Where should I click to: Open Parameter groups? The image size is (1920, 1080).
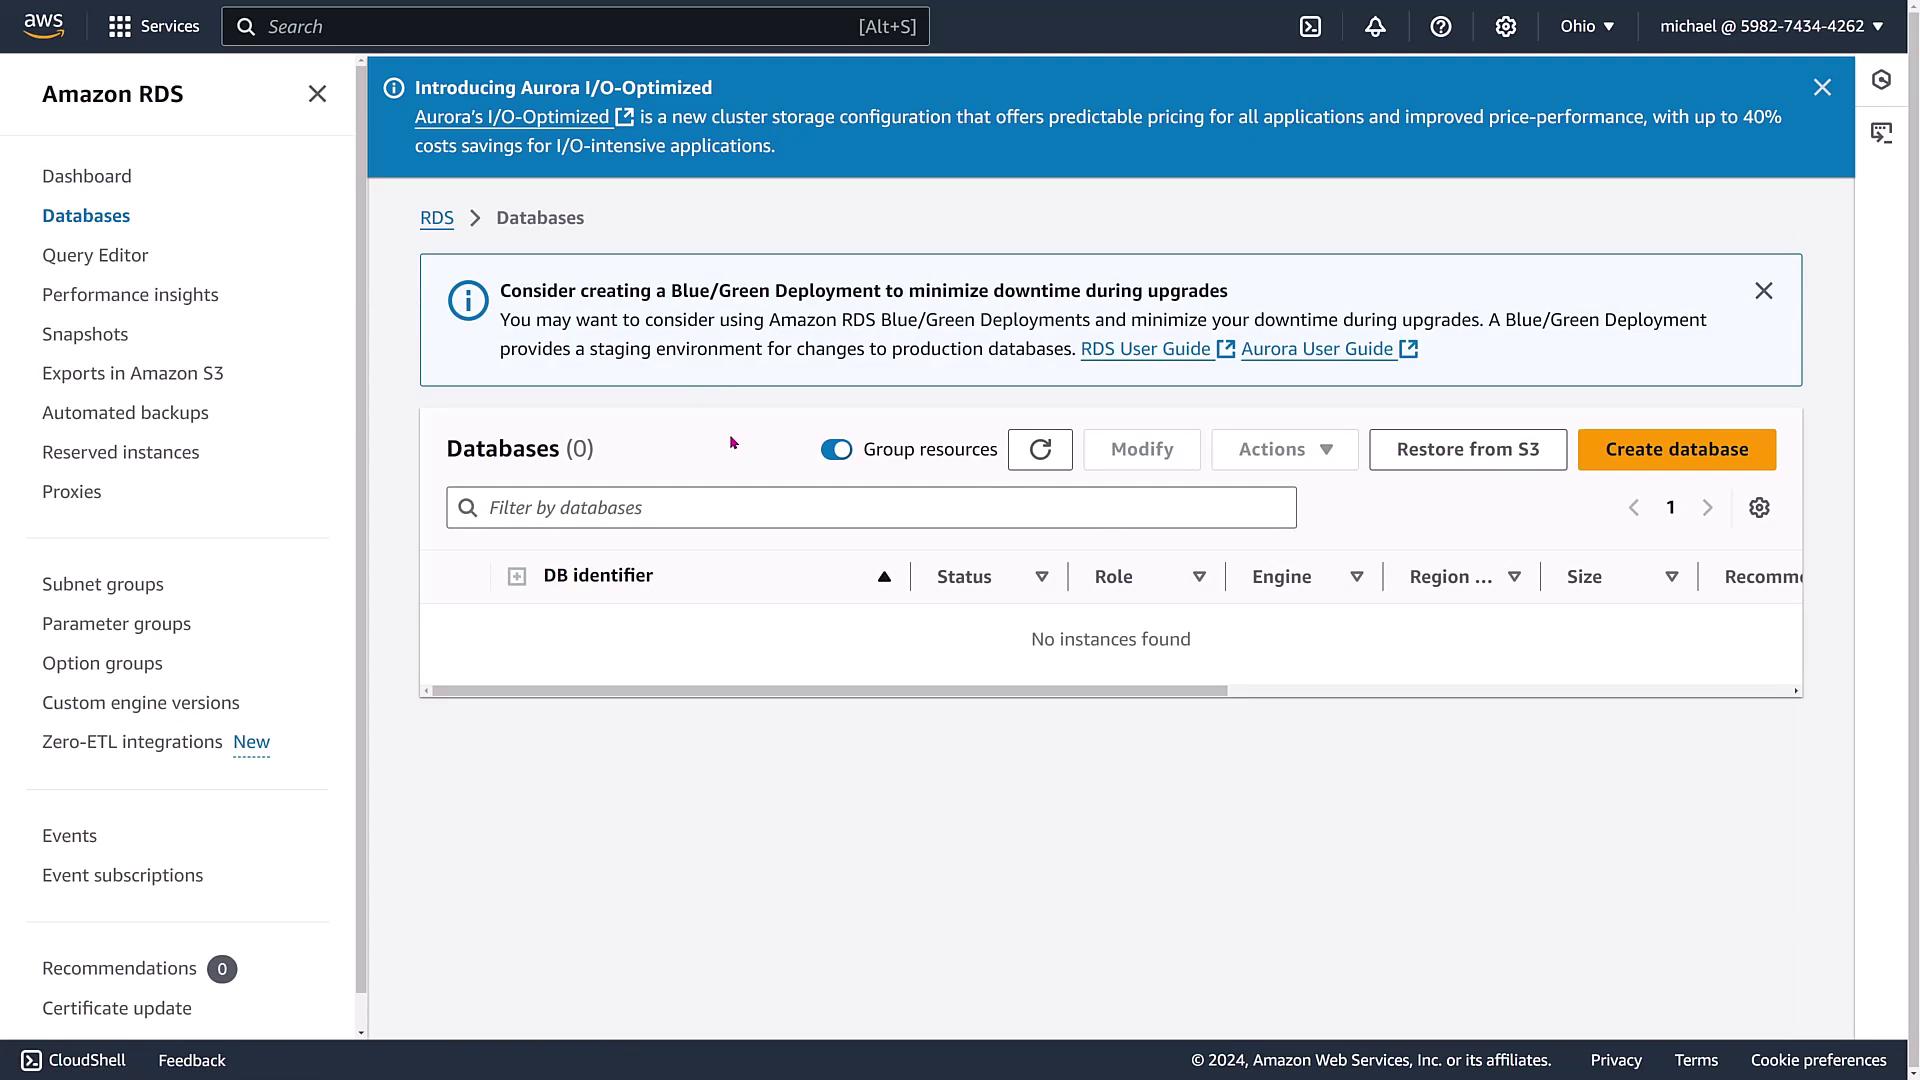[x=116, y=624]
